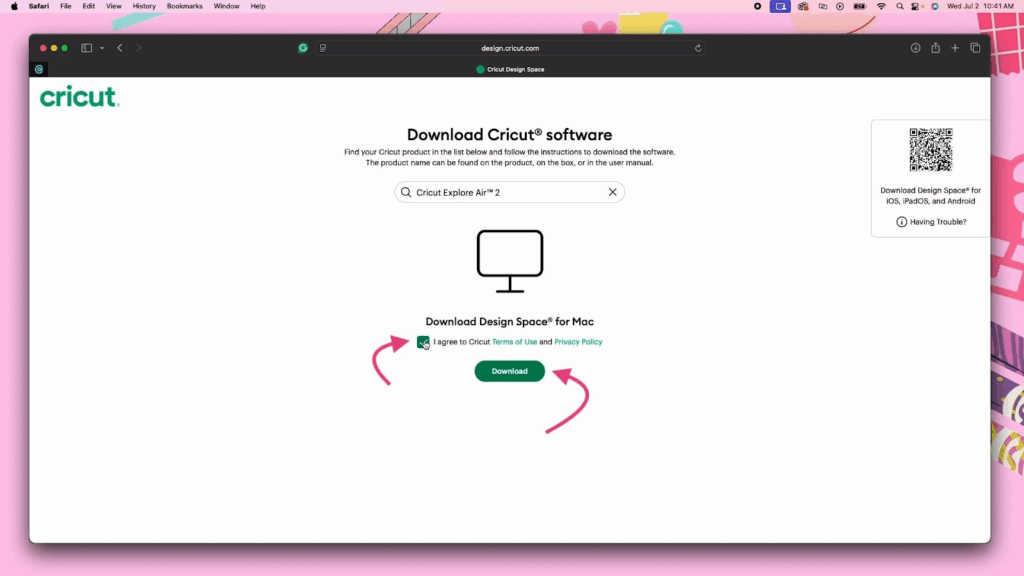The height and width of the screenshot is (576, 1024).
Task: Click the green Download button
Action: (x=509, y=371)
